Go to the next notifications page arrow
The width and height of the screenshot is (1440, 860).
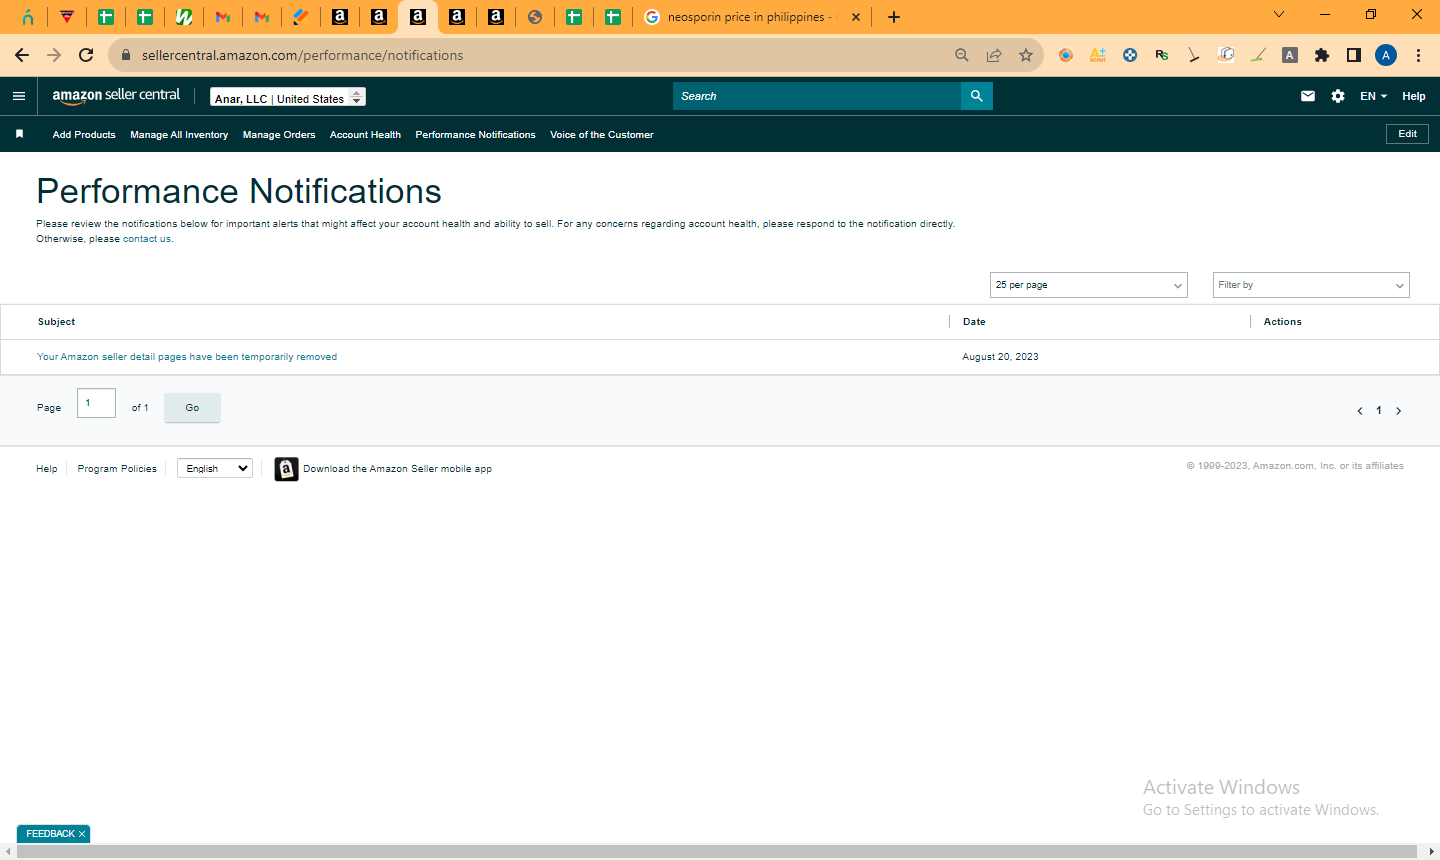(x=1398, y=411)
